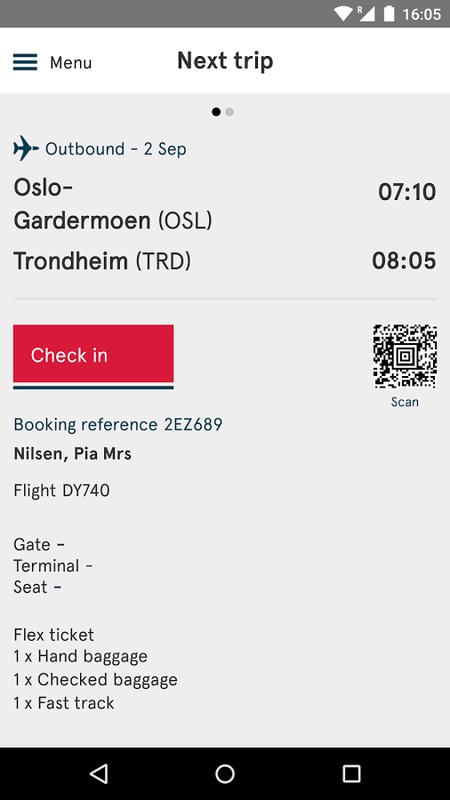Image resolution: width=450 pixels, height=800 pixels.
Task: Select the first page indicator dot
Action: click(216, 112)
